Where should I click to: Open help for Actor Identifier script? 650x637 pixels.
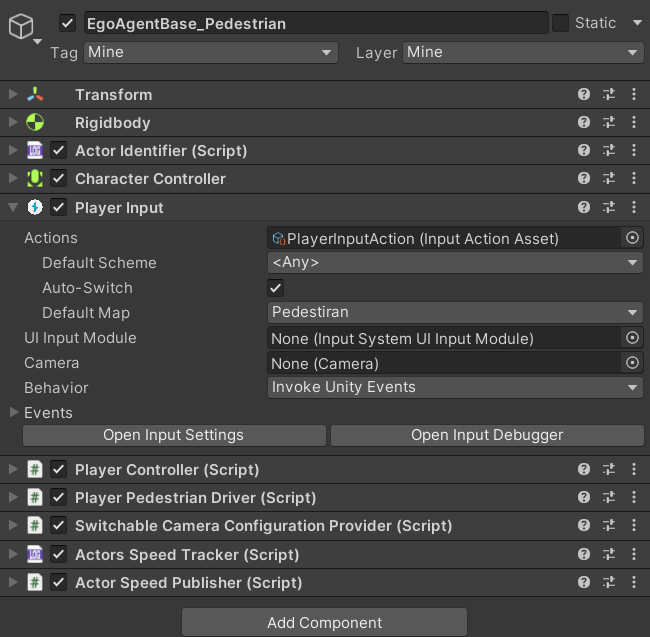584,150
